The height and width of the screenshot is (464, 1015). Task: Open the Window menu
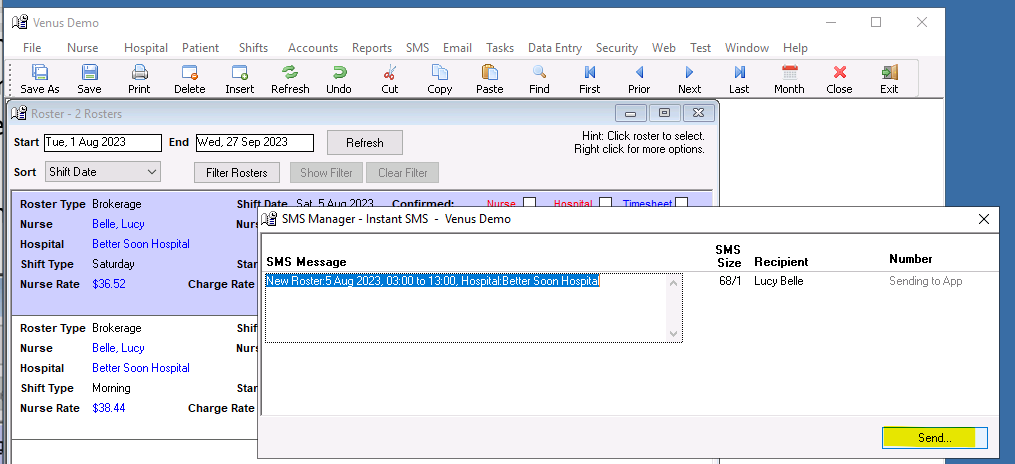[x=746, y=48]
